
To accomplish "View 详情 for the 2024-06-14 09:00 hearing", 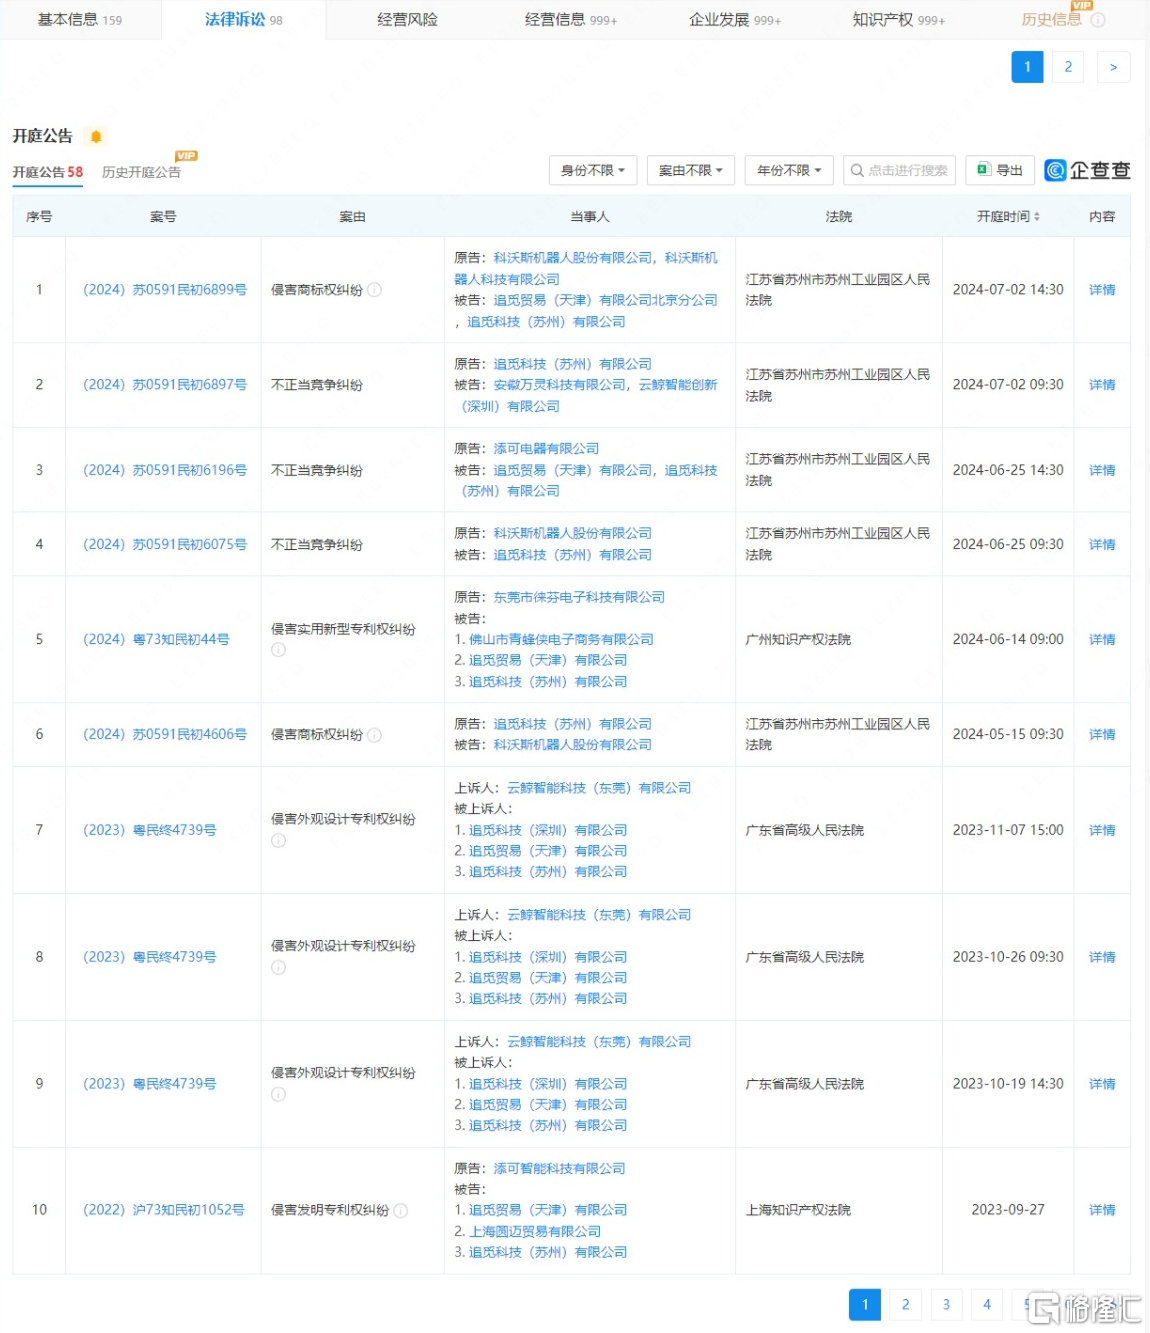I will (x=1102, y=640).
